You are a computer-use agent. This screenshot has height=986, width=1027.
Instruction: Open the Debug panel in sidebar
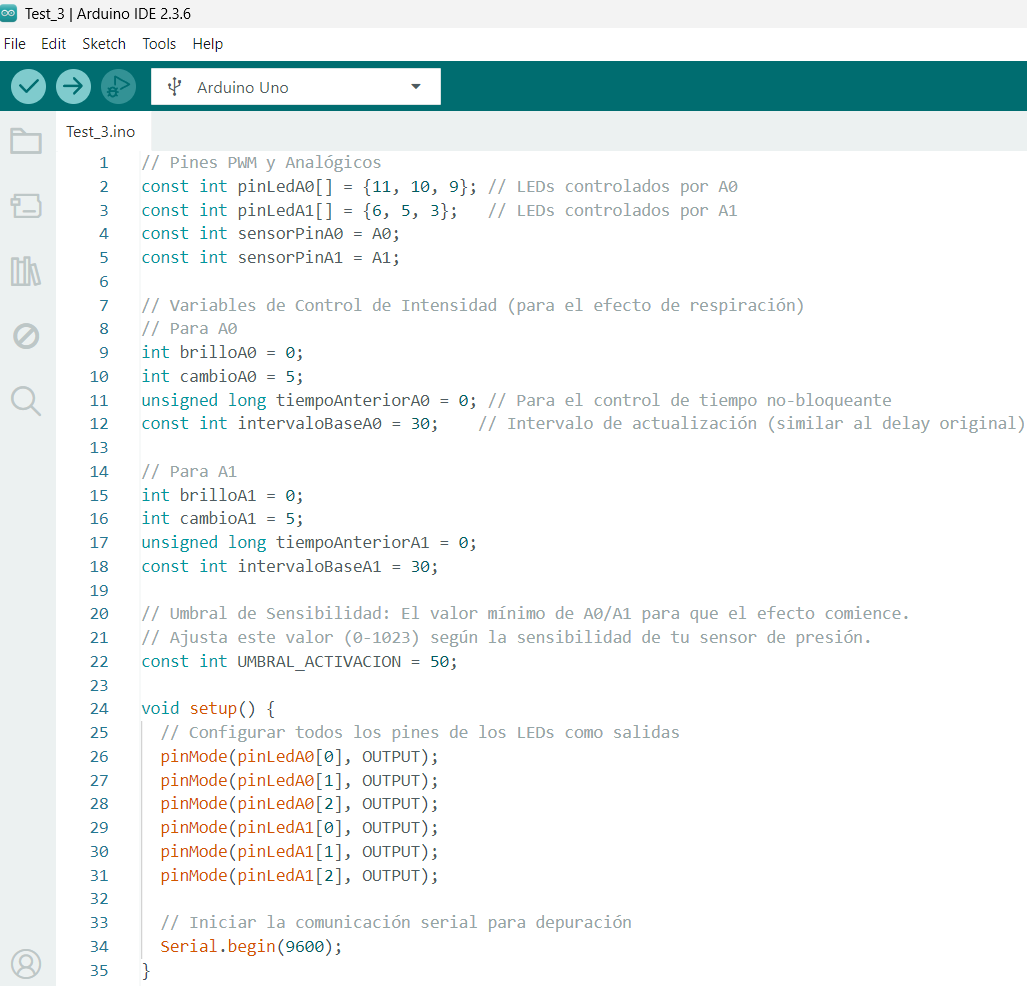[26, 336]
